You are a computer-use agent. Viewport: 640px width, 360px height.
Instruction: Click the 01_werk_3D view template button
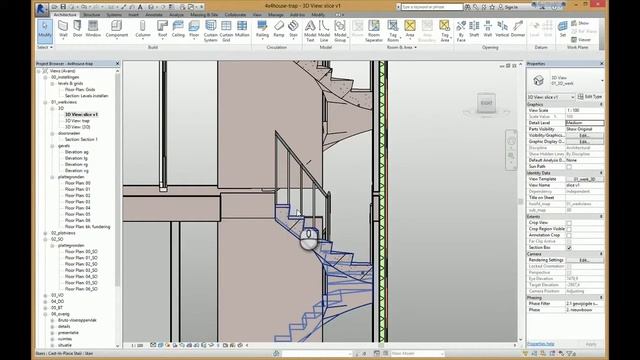[x=584, y=179]
